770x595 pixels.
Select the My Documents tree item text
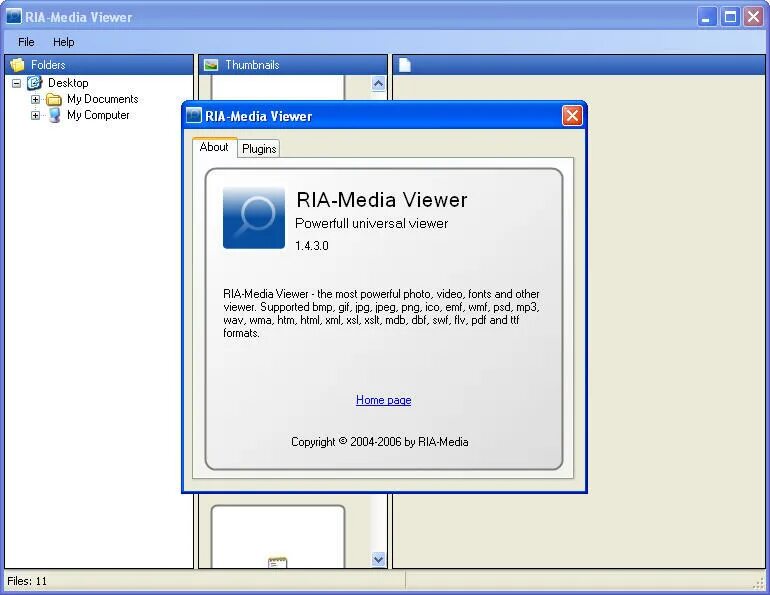(103, 99)
